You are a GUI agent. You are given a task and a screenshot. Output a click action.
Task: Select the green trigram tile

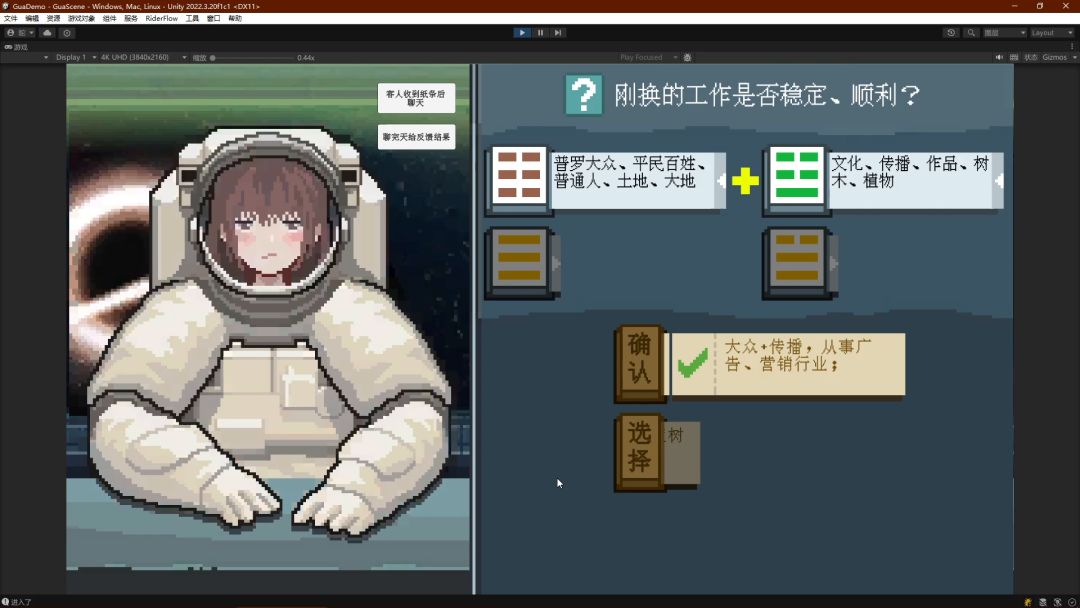[797, 176]
